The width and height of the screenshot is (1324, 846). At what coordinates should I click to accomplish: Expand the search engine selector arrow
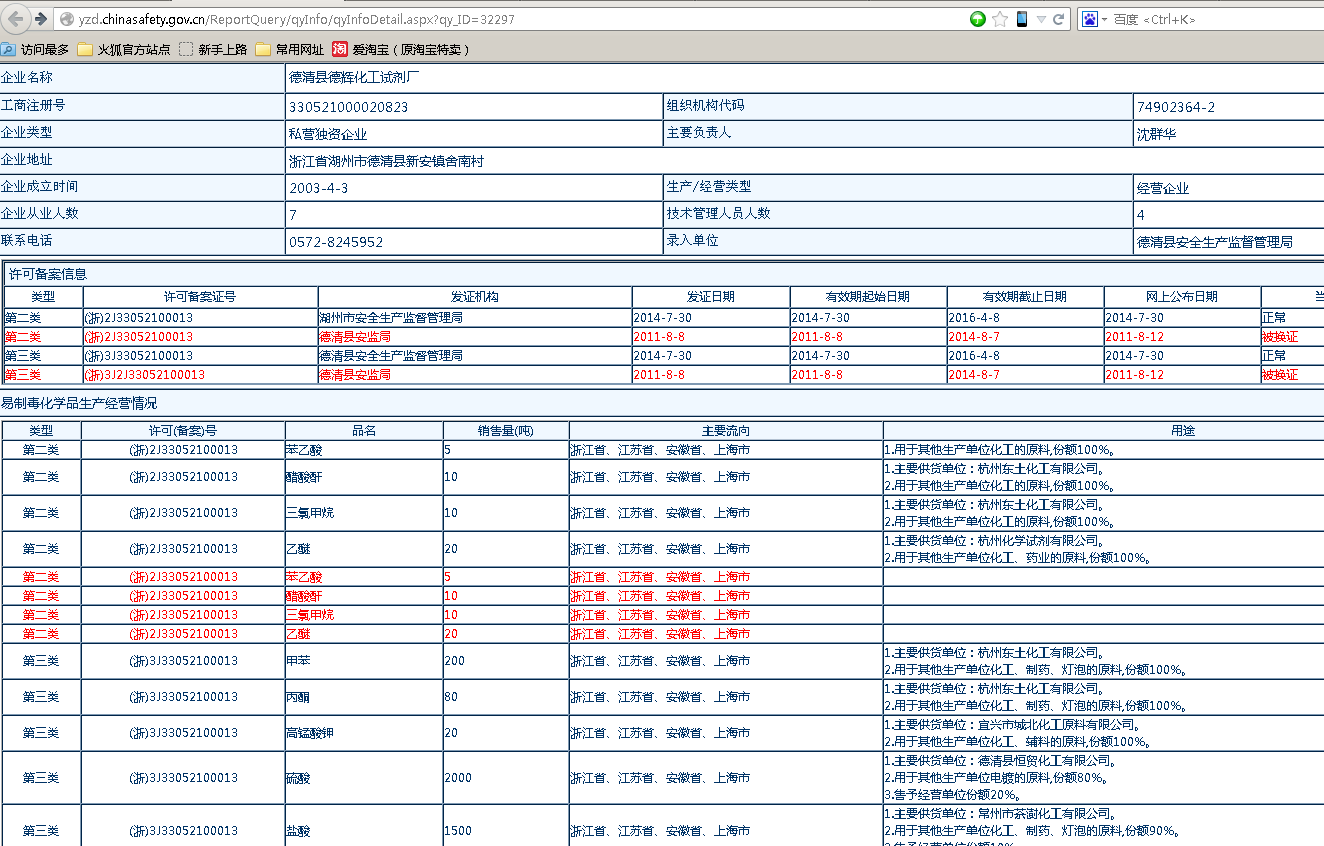[1104, 19]
